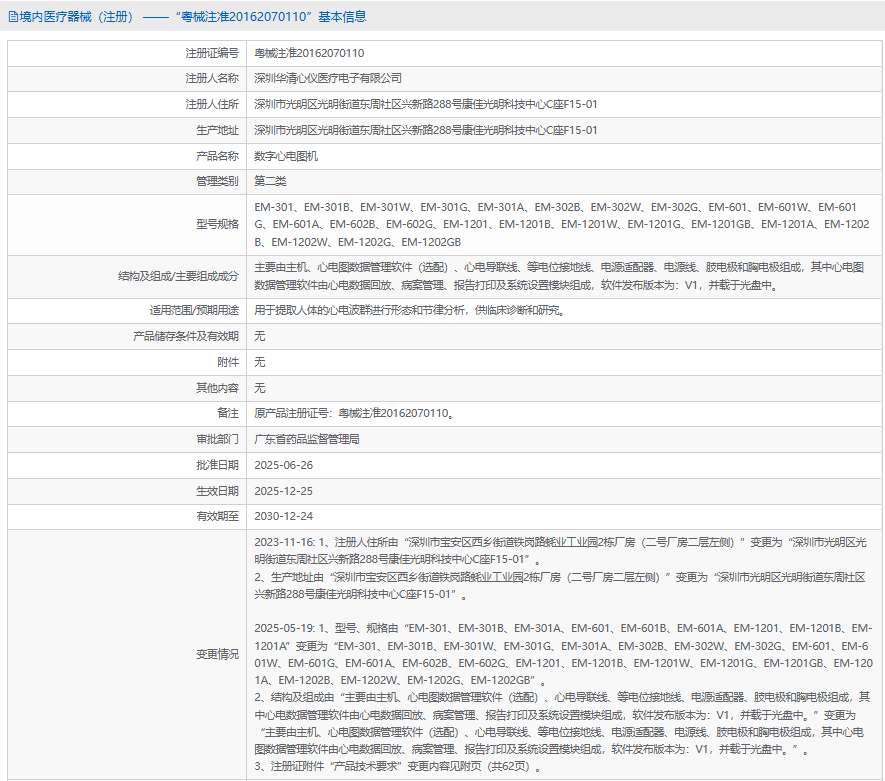Viewport: 885px width, 781px height.
Task: Click management class value 第二类
Action: pos(270,181)
